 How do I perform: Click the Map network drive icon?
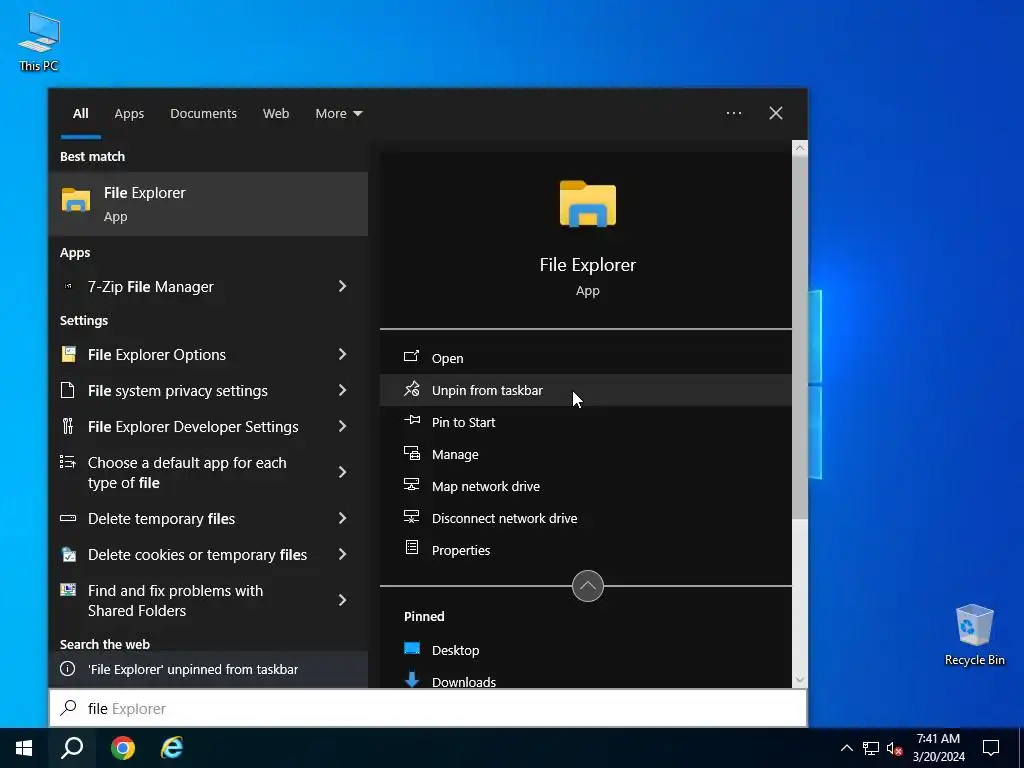411,485
